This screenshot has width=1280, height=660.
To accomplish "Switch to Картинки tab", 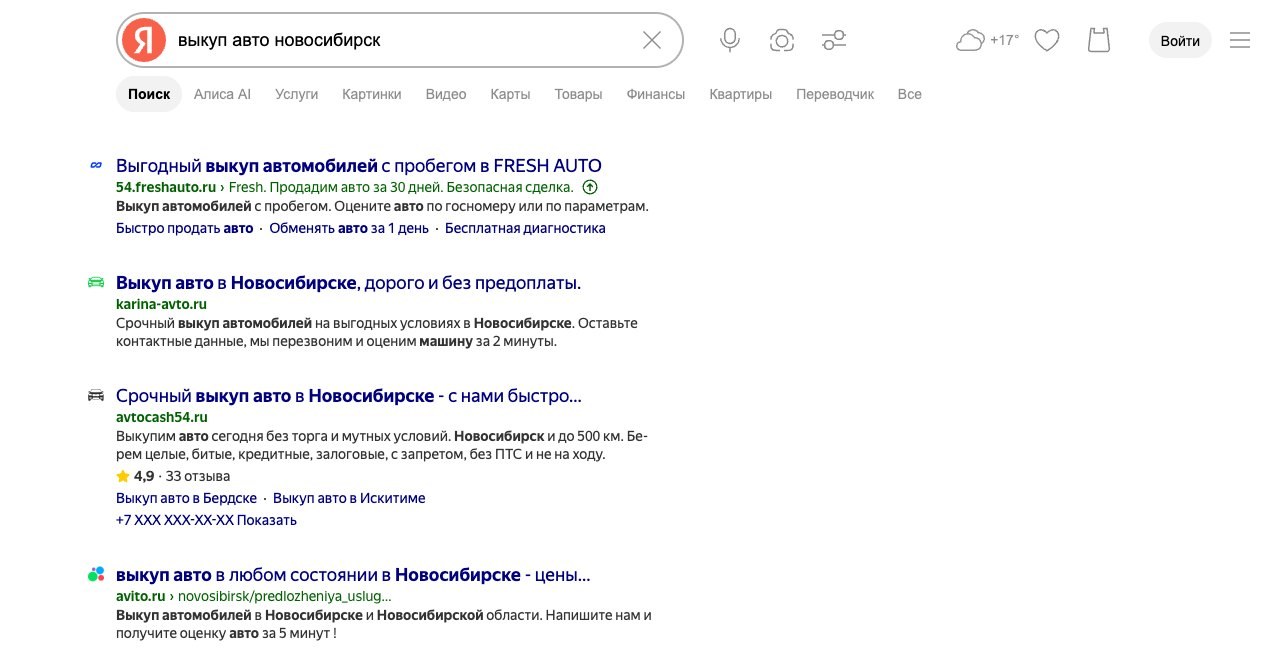I will [372, 94].
